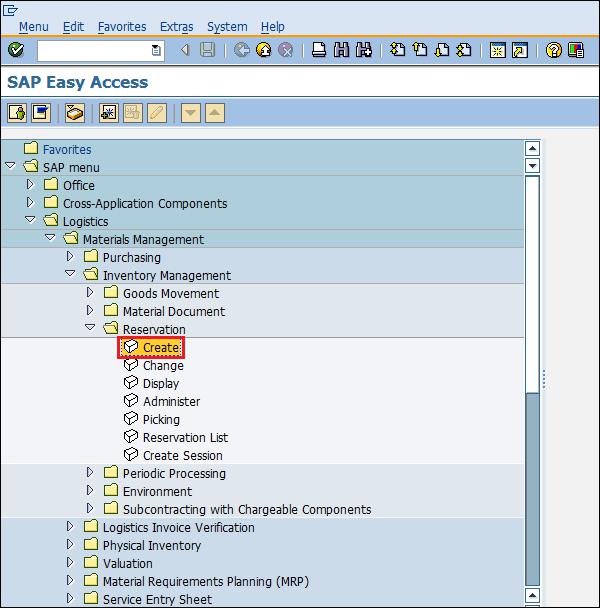The image size is (600, 608).
Task: Collapse the SAP menu node
Action: (x=10, y=166)
